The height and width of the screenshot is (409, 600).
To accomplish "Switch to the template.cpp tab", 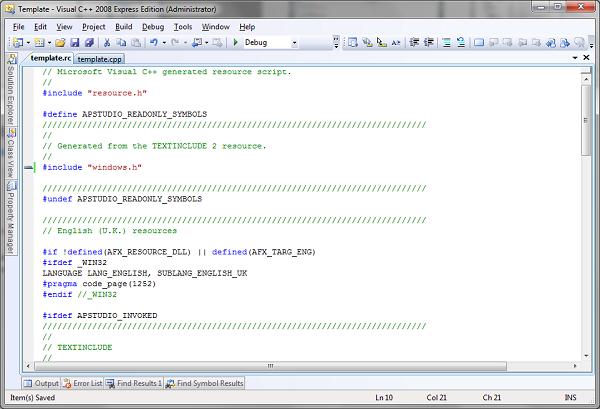I will click(99, 59).
